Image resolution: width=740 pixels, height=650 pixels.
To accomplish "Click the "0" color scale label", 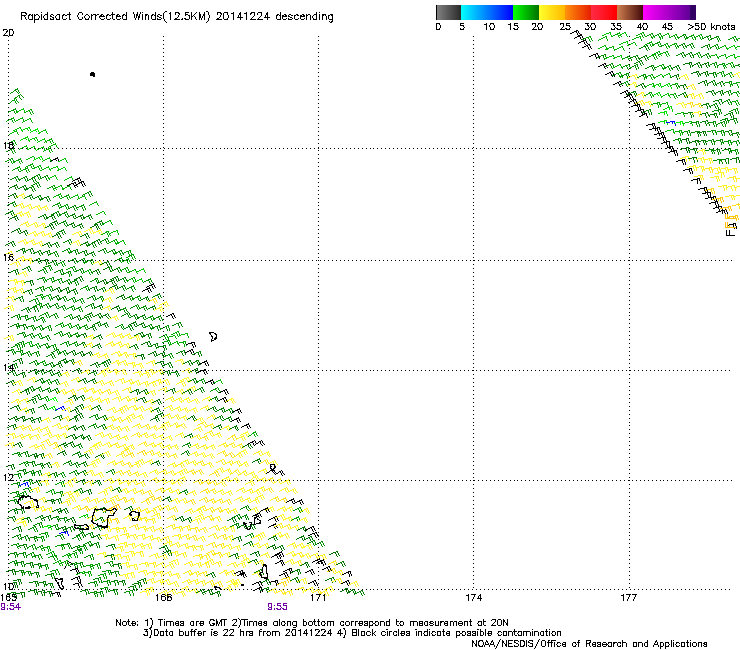I will coord(438,27).
